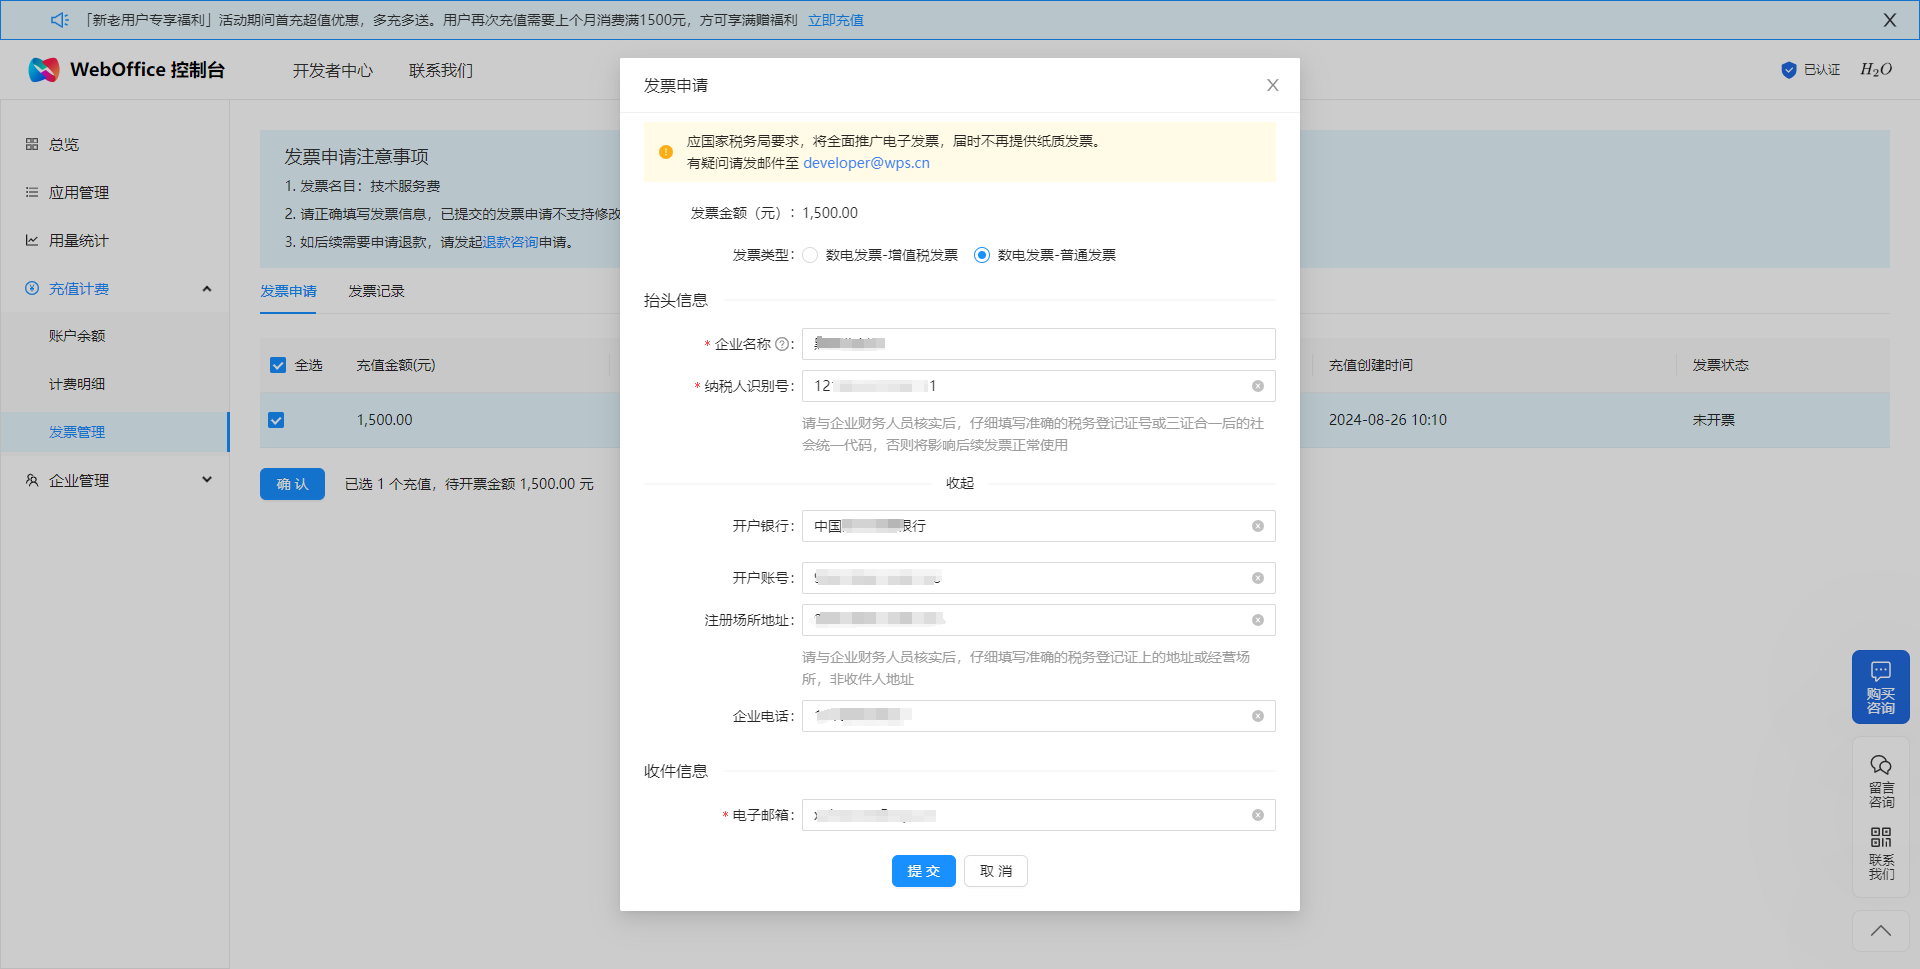Toggle the 全选 checkbox
The width and height of the screenshot is (1920, 969).
coord(278,365)
